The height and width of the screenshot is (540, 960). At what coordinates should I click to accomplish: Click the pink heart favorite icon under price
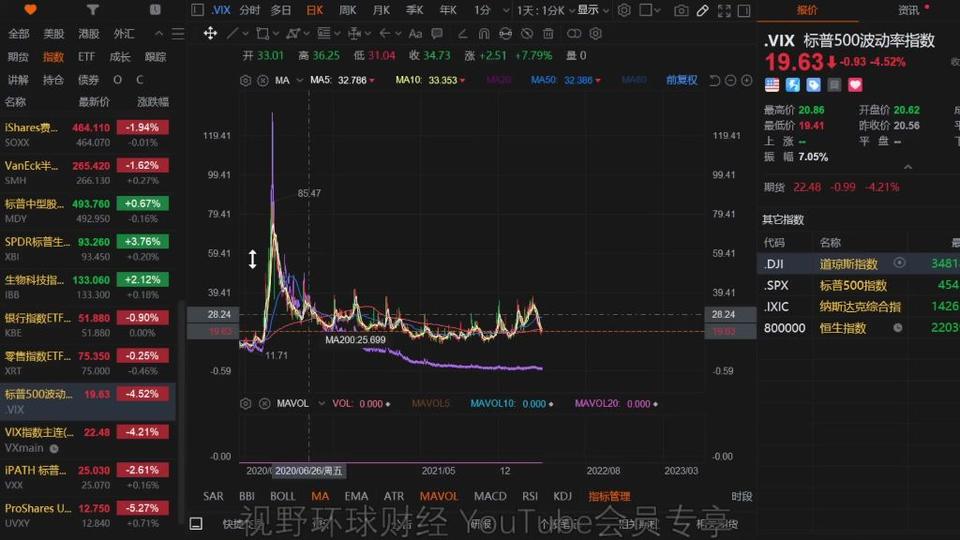855,84
